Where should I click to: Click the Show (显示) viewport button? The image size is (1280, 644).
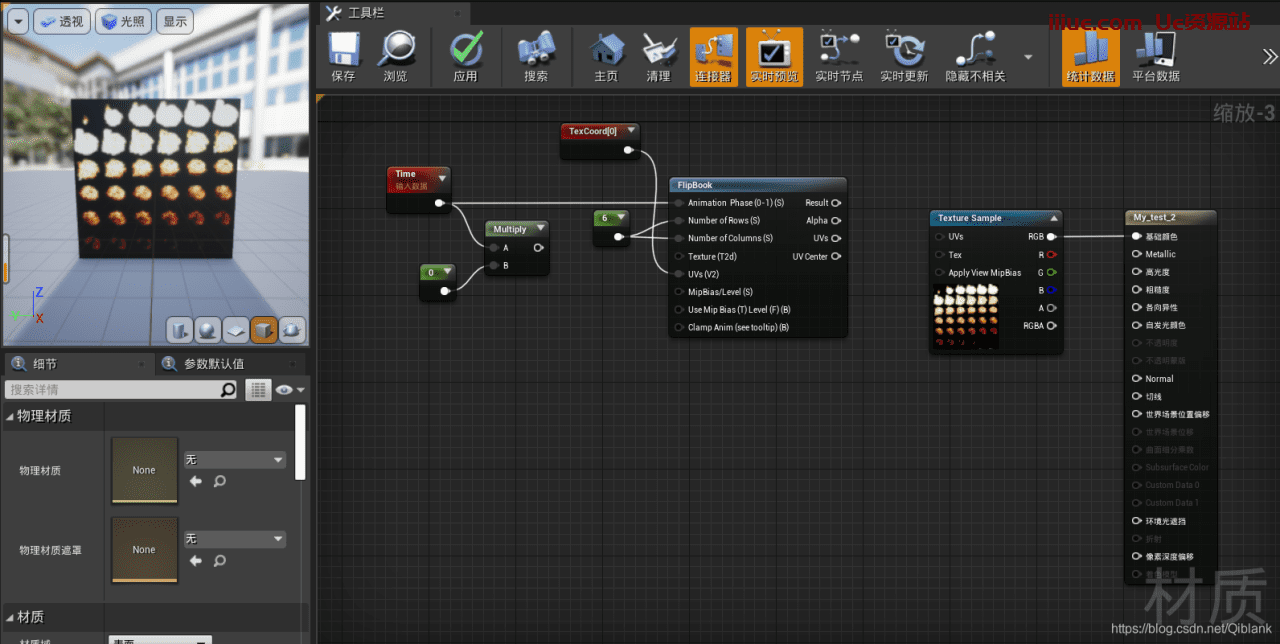tap(175, 21)
